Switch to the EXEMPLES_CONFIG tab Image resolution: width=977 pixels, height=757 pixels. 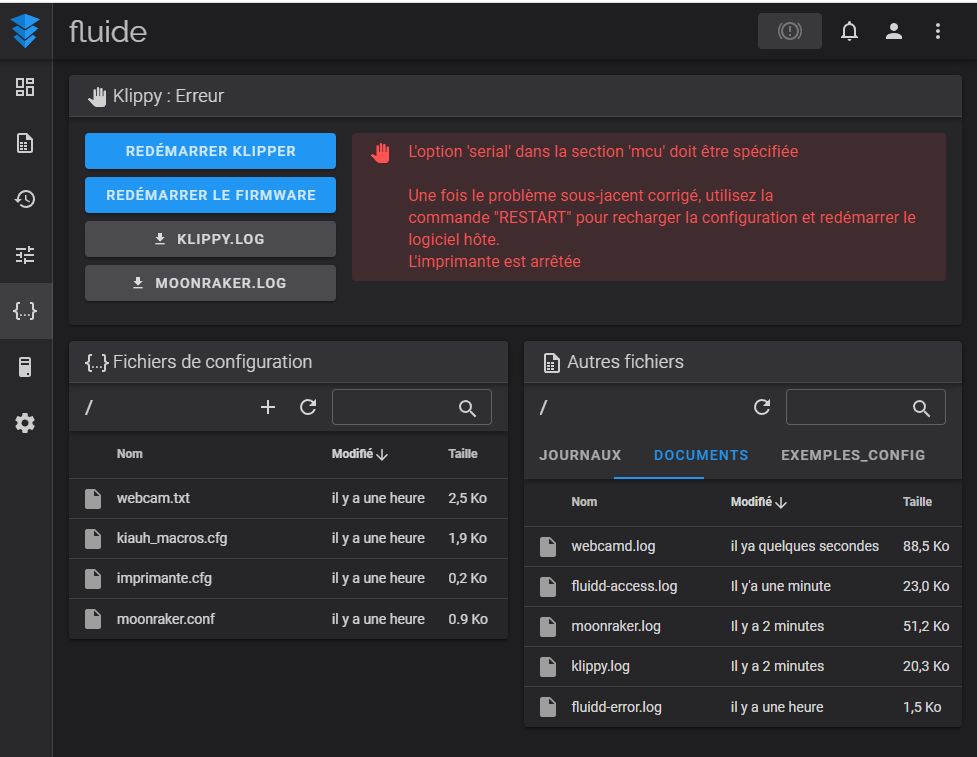(852, 455)
